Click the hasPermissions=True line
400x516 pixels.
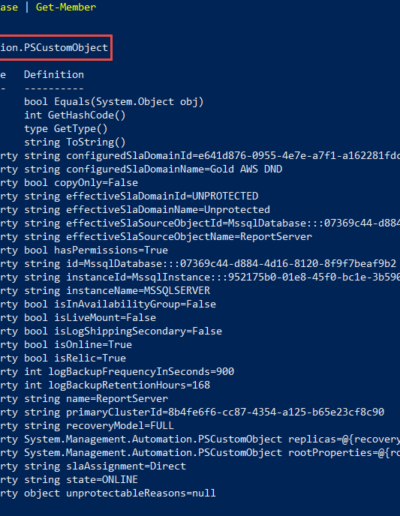tap(96, 250)
